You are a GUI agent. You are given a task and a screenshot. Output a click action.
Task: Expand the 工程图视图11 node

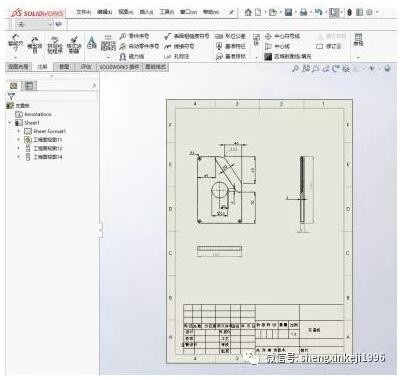coord(19,140)
